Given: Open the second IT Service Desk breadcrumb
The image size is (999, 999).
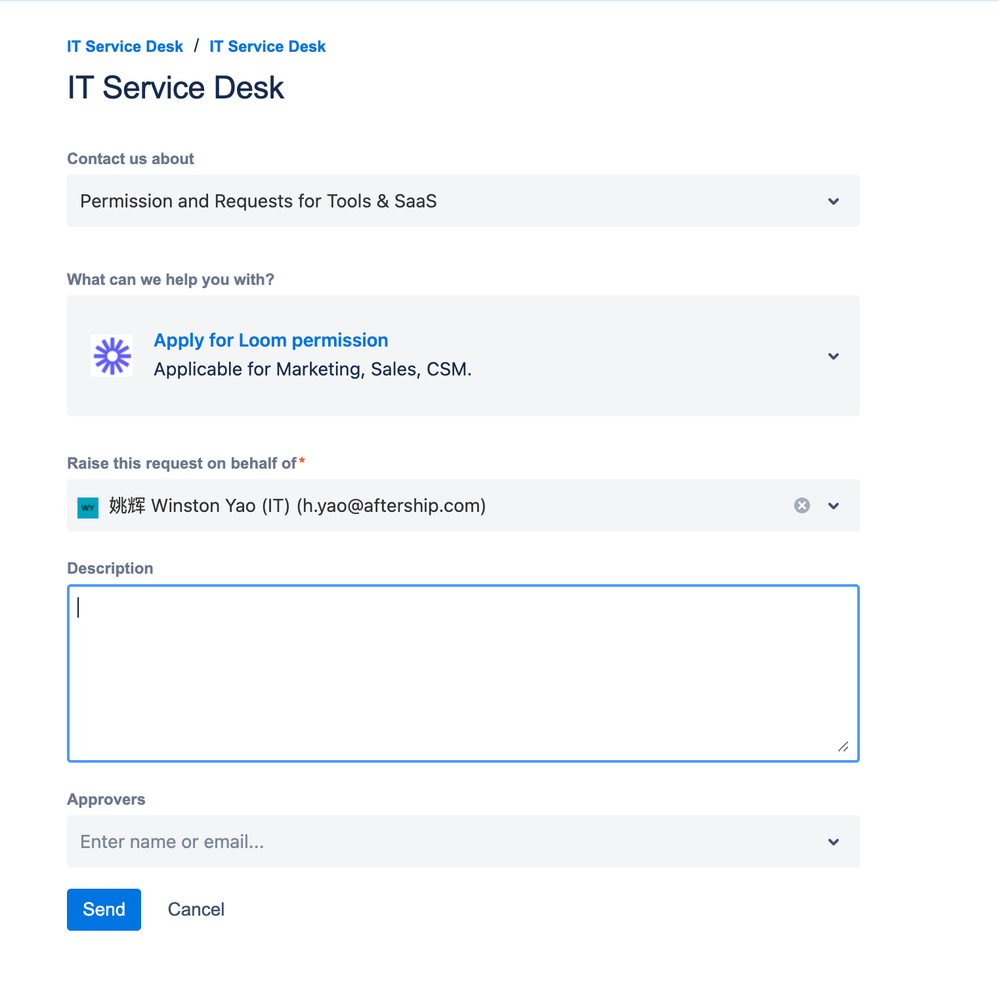Looking at the screenshot, I should 268,47.
